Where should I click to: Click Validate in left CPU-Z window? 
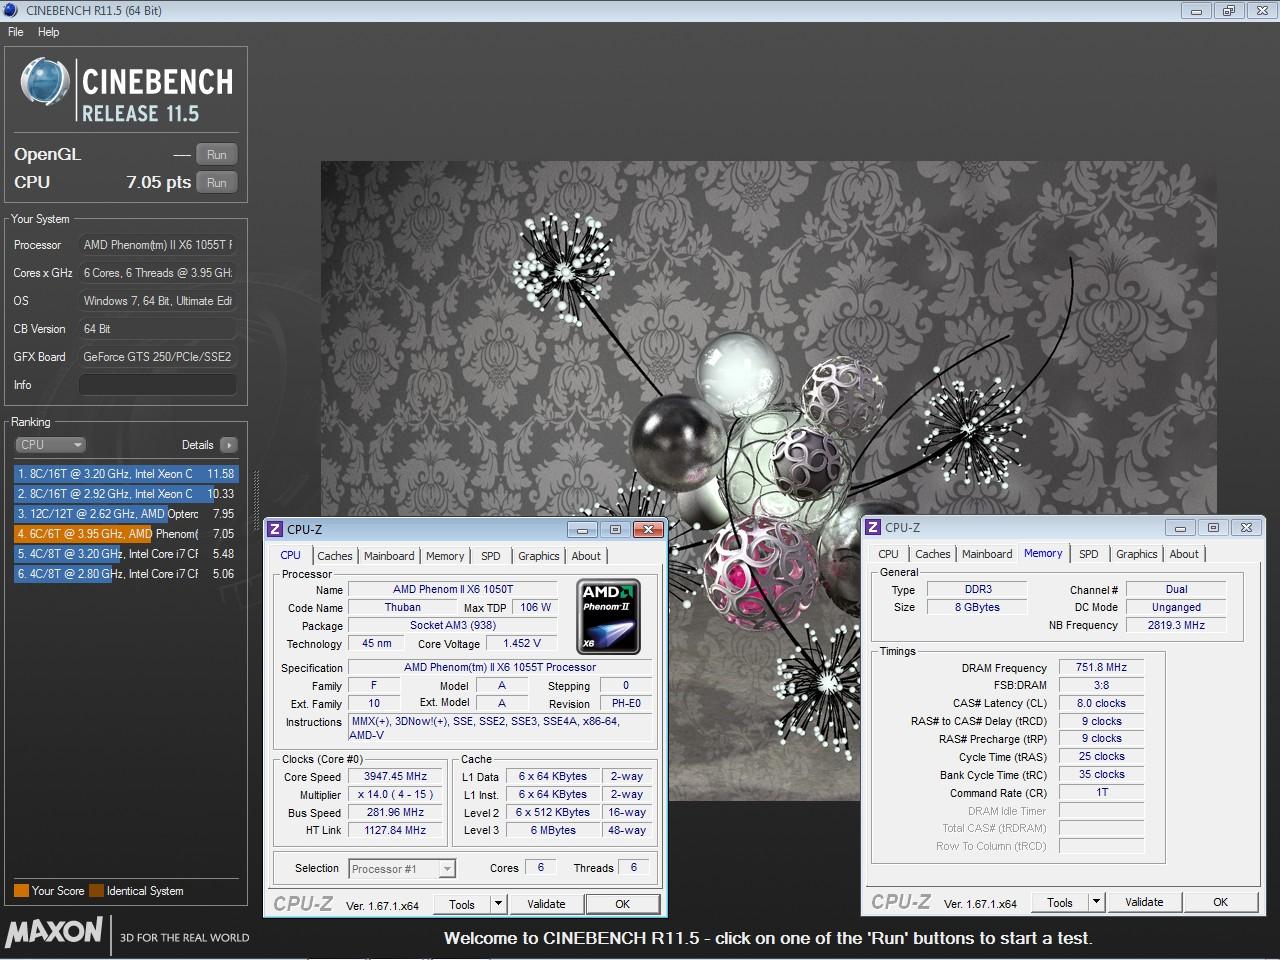click(x=546, y=904)
